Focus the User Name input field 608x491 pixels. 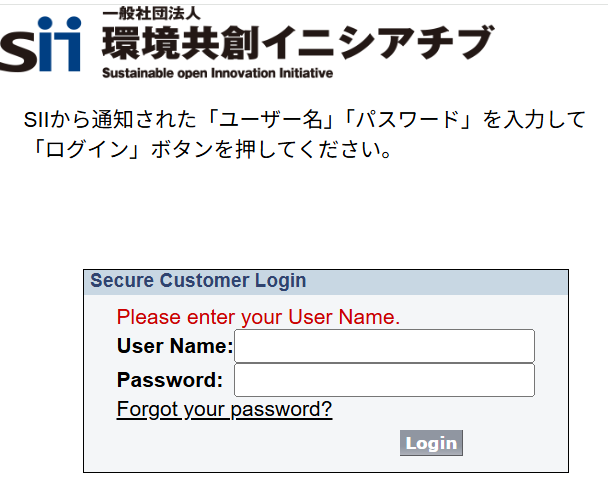click(x=384, y=346)
